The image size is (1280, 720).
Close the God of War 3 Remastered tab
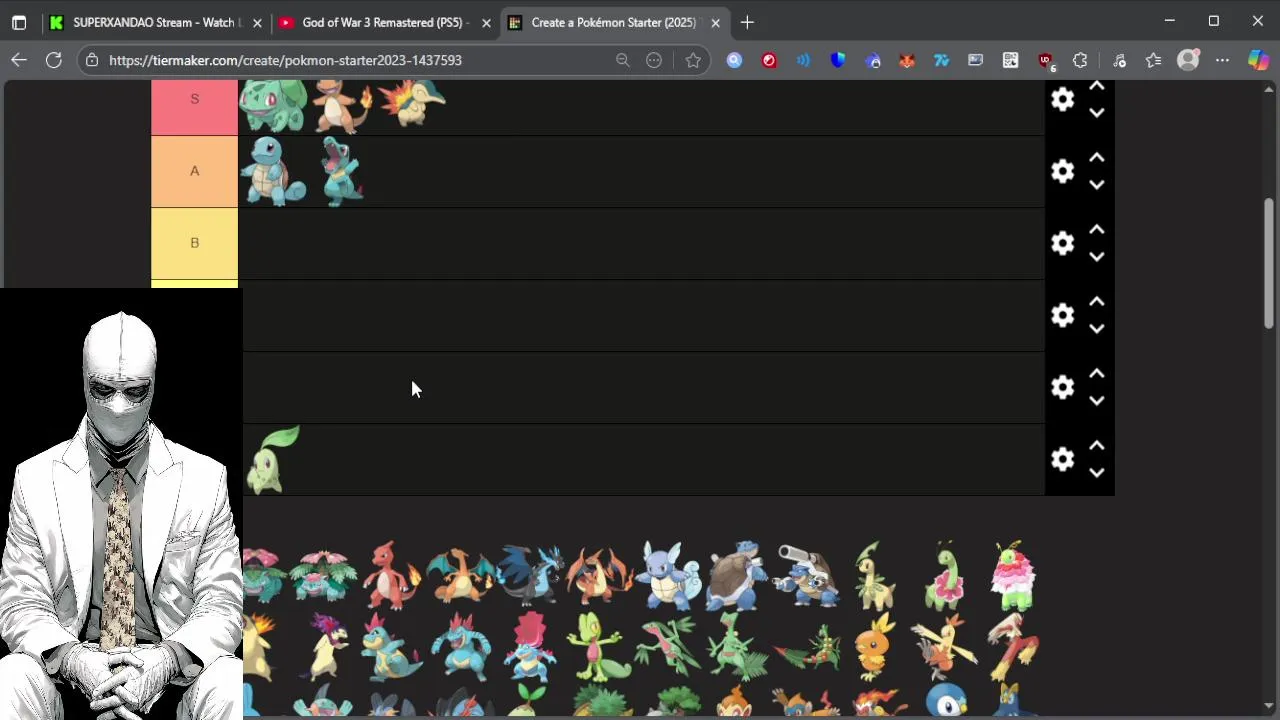coord(486,22)
